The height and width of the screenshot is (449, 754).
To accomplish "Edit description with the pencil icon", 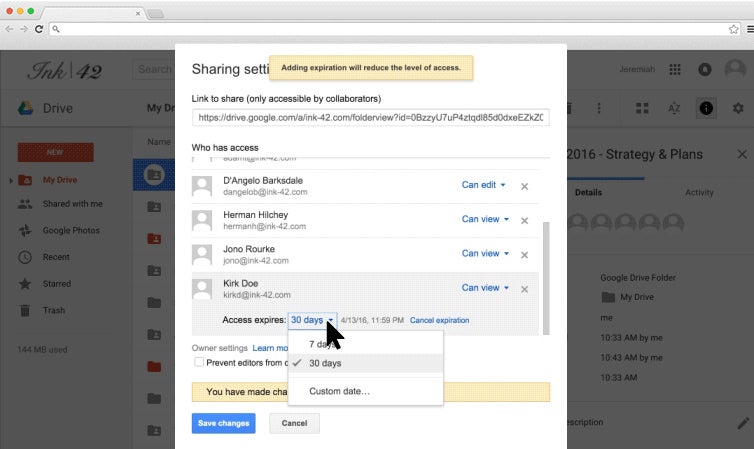I will 743,423.
